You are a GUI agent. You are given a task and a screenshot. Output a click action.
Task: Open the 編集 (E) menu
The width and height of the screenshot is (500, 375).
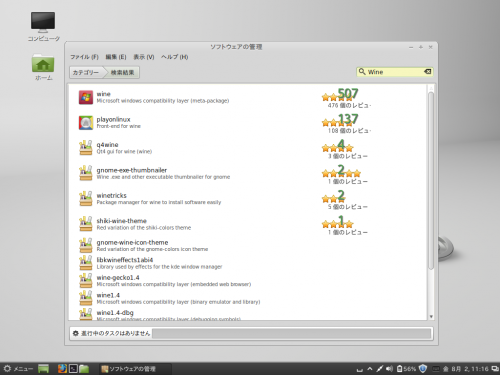(116, 57)
